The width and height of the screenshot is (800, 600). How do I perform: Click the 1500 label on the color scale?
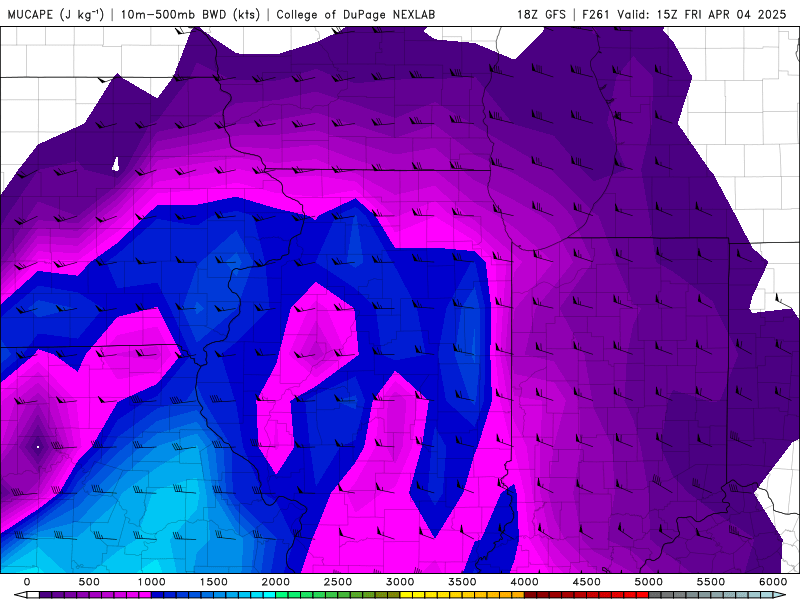tap(213, 582)
